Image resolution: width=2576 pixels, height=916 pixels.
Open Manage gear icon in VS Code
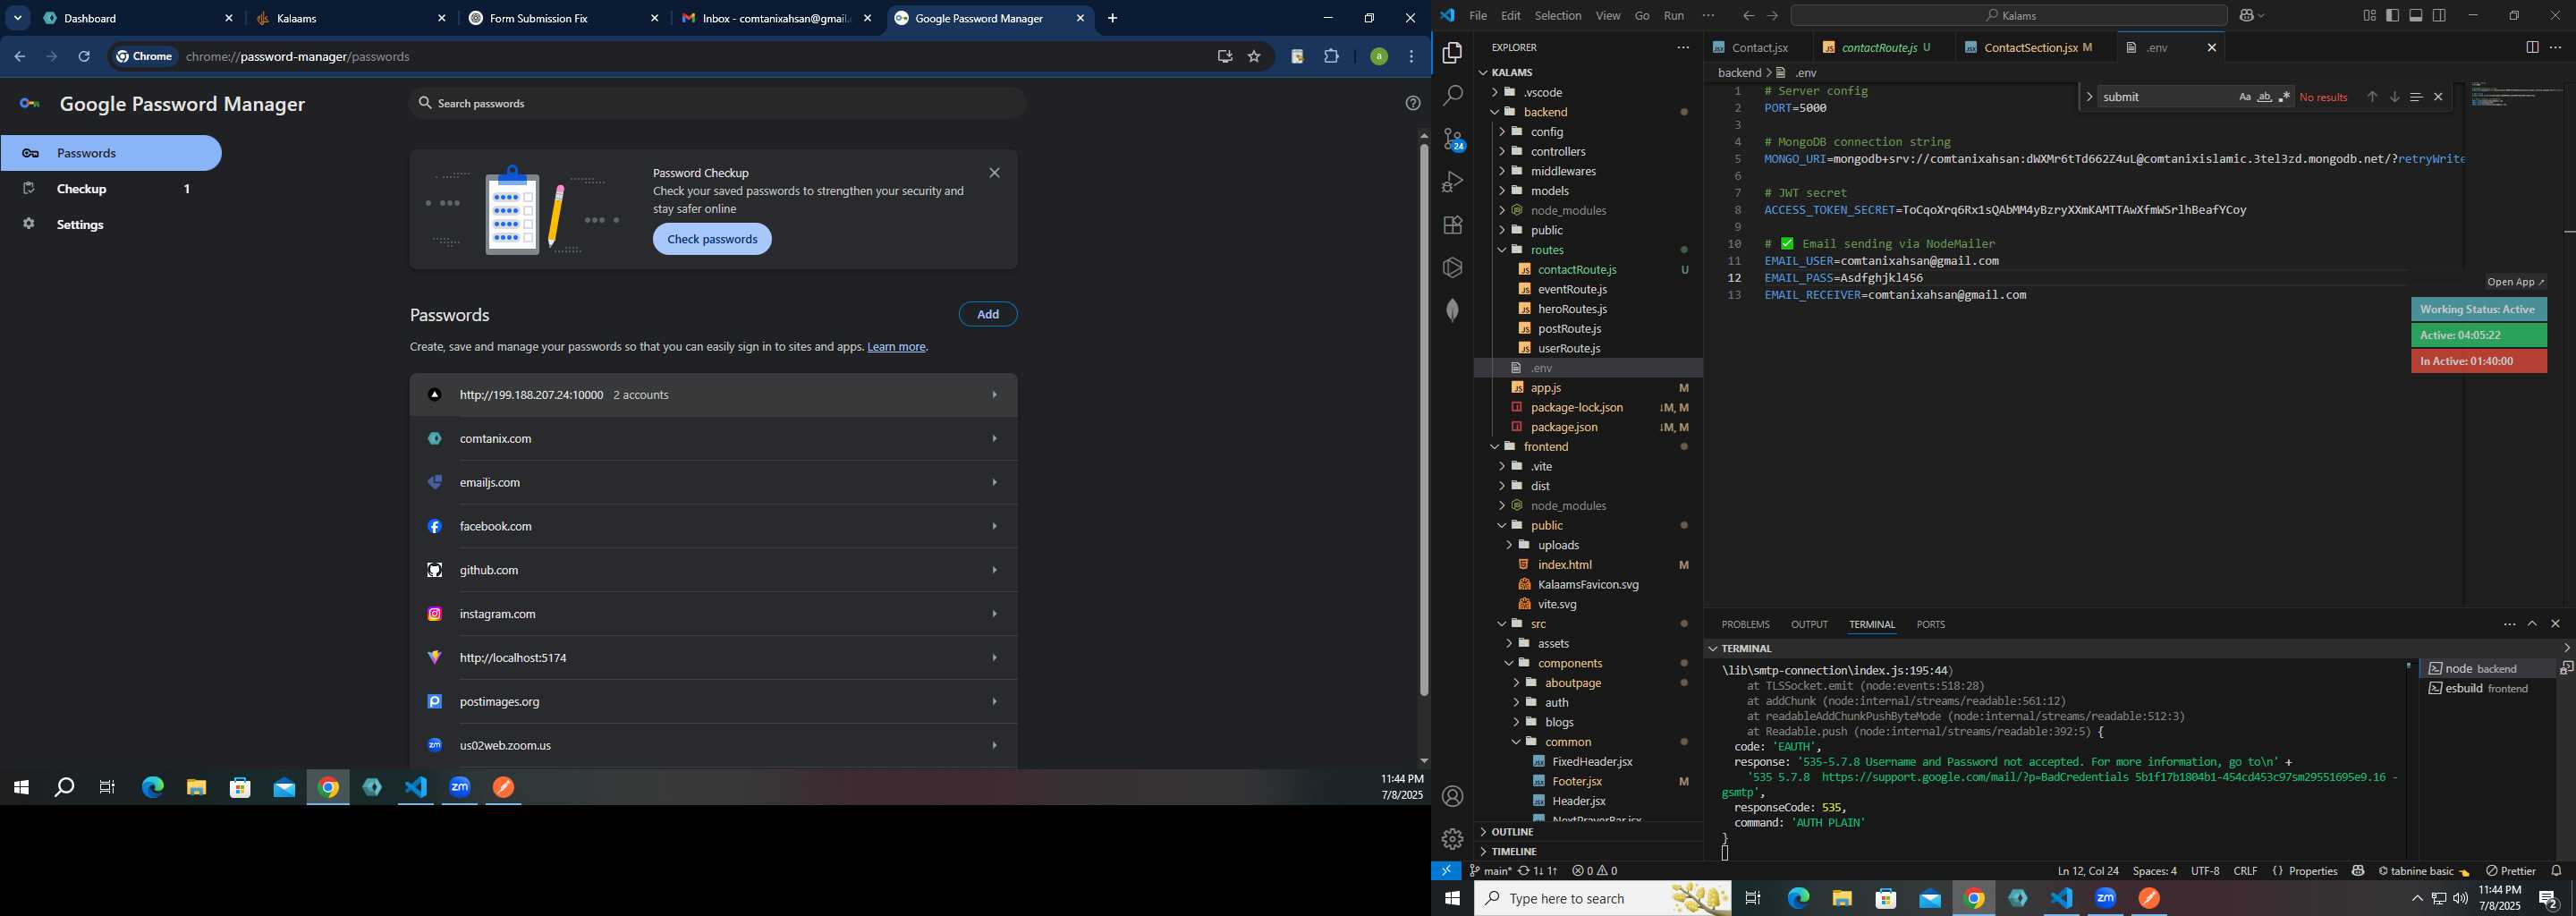[1452, 839]
